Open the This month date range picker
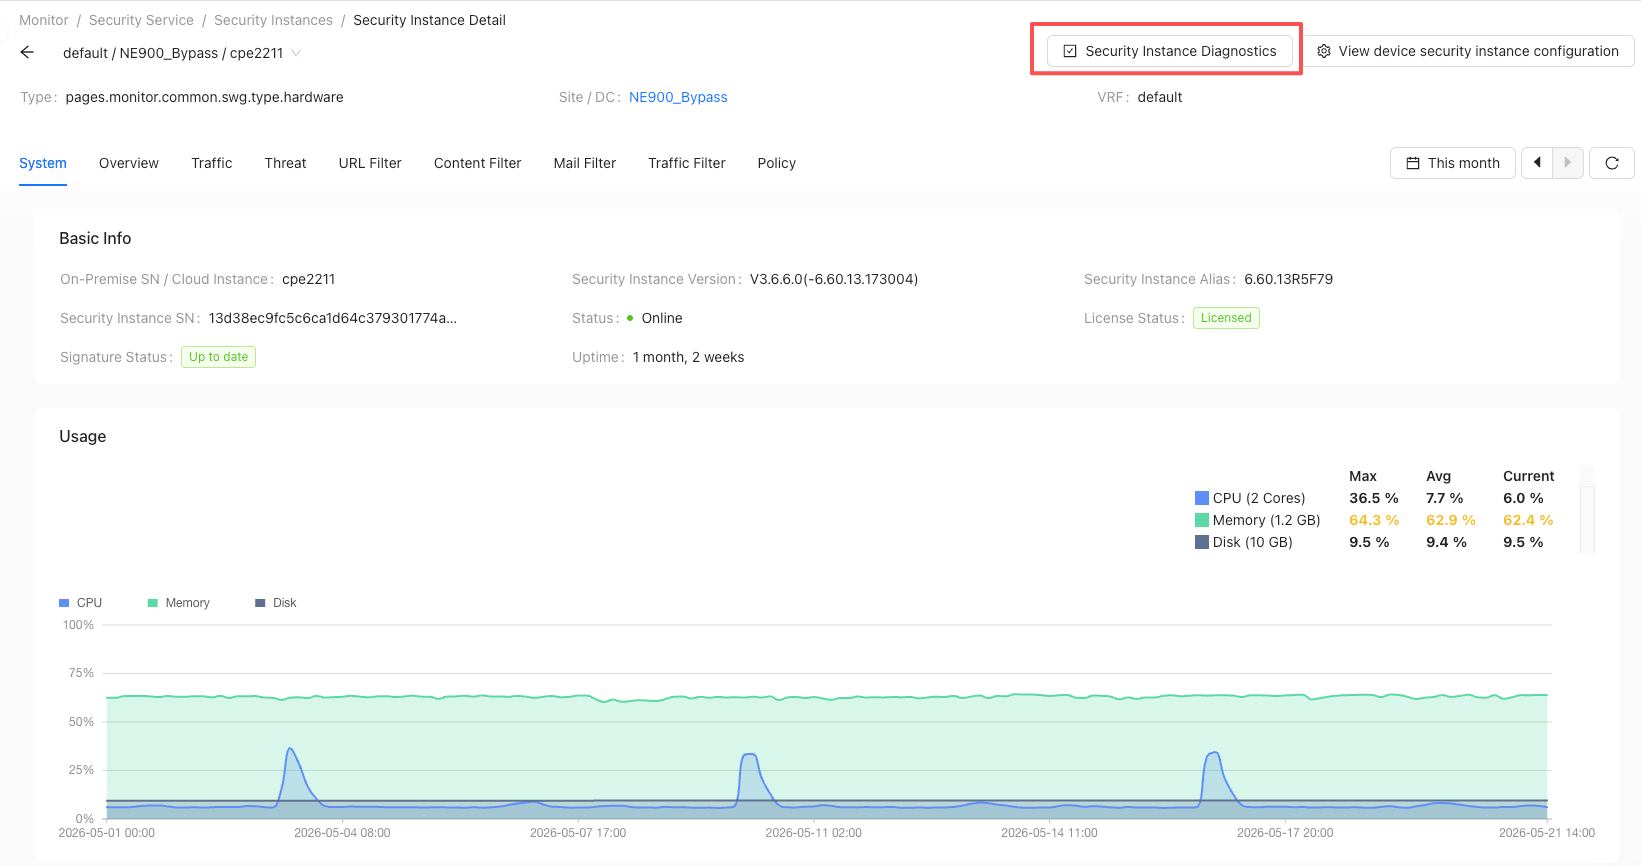Viewport: 1641px width, 866px height. pos(1452,163)
